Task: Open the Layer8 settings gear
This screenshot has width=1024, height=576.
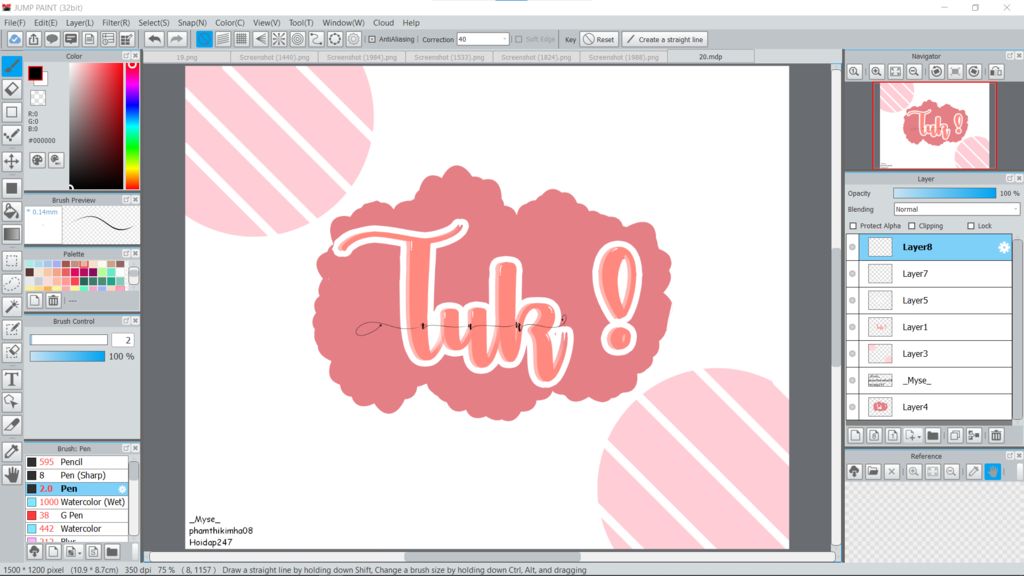Action: [x=1004, y=247]
